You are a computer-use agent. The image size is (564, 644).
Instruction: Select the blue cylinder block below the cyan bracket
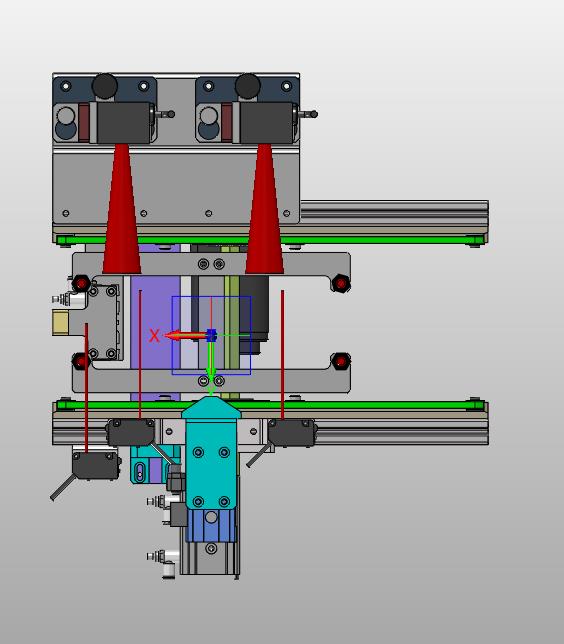[x=211, y=525]
